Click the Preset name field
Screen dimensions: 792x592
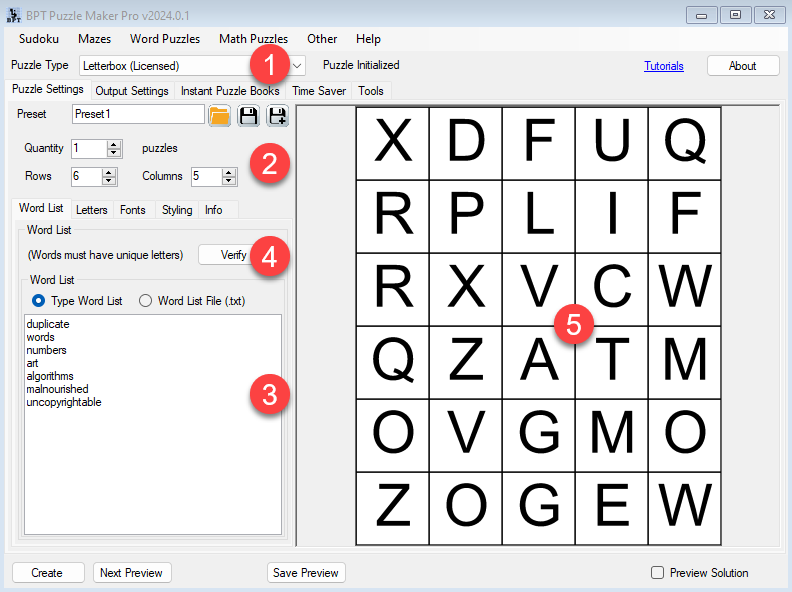point(138,115)
